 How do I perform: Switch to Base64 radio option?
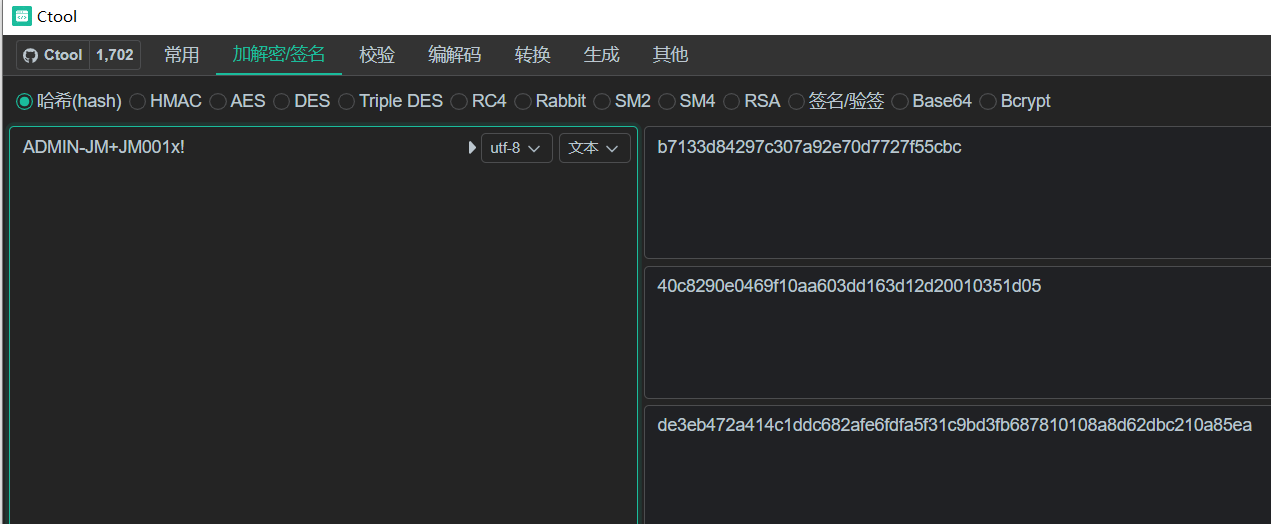click(900, 101)
